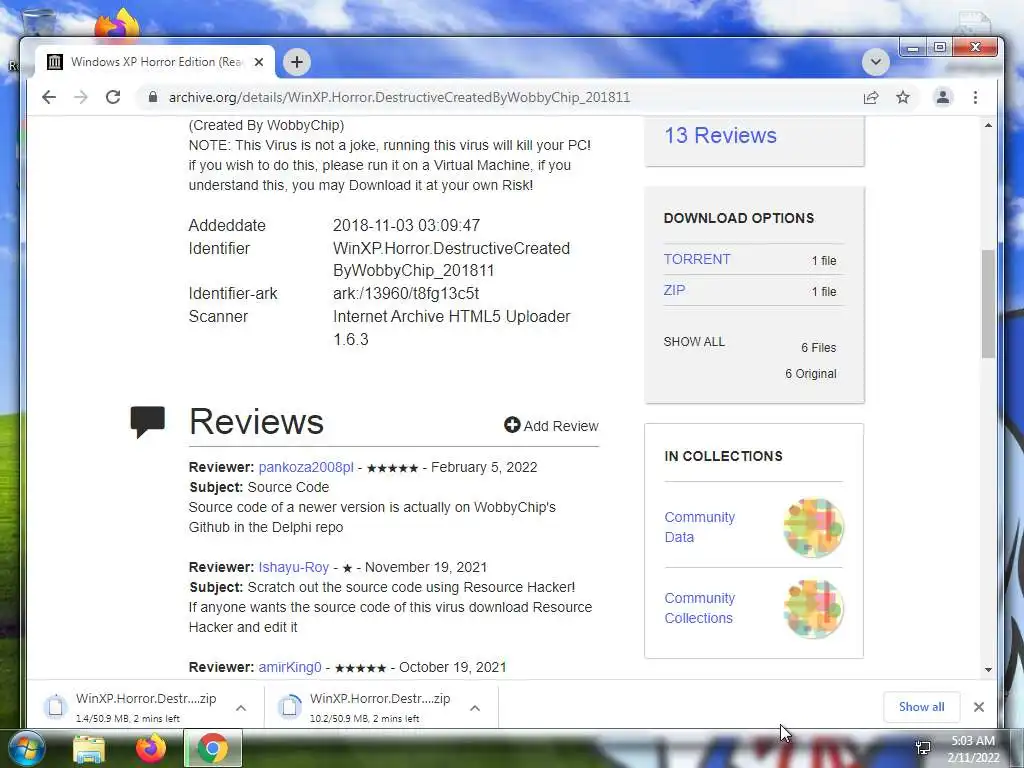The image size is (1024, 768).
Task: Click page scrollbar up arrow
Action: click(x=989, y=125)
